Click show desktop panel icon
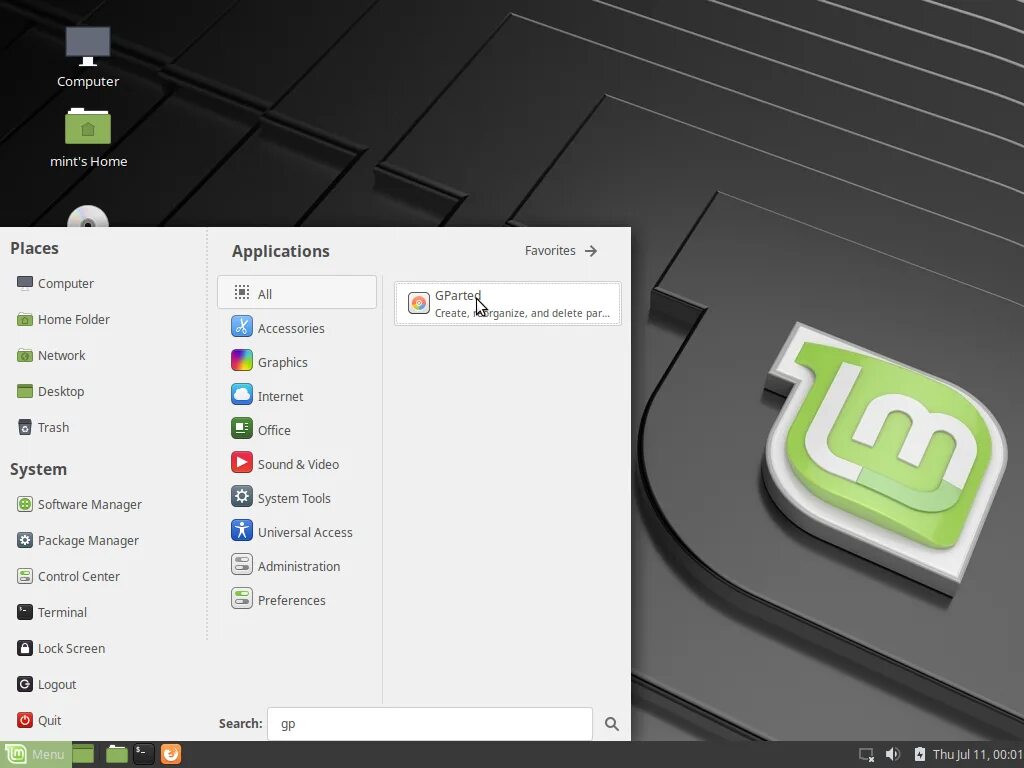 pos(83,754)
